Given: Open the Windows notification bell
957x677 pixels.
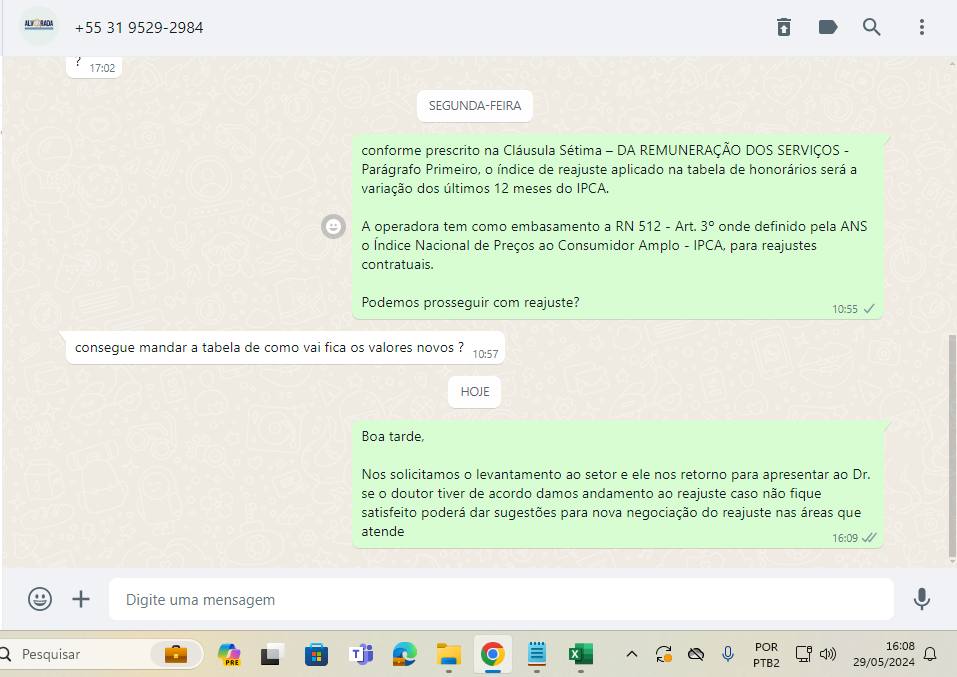Looking at the screenshot, I should pyautogui.click(x=930, y=654).
